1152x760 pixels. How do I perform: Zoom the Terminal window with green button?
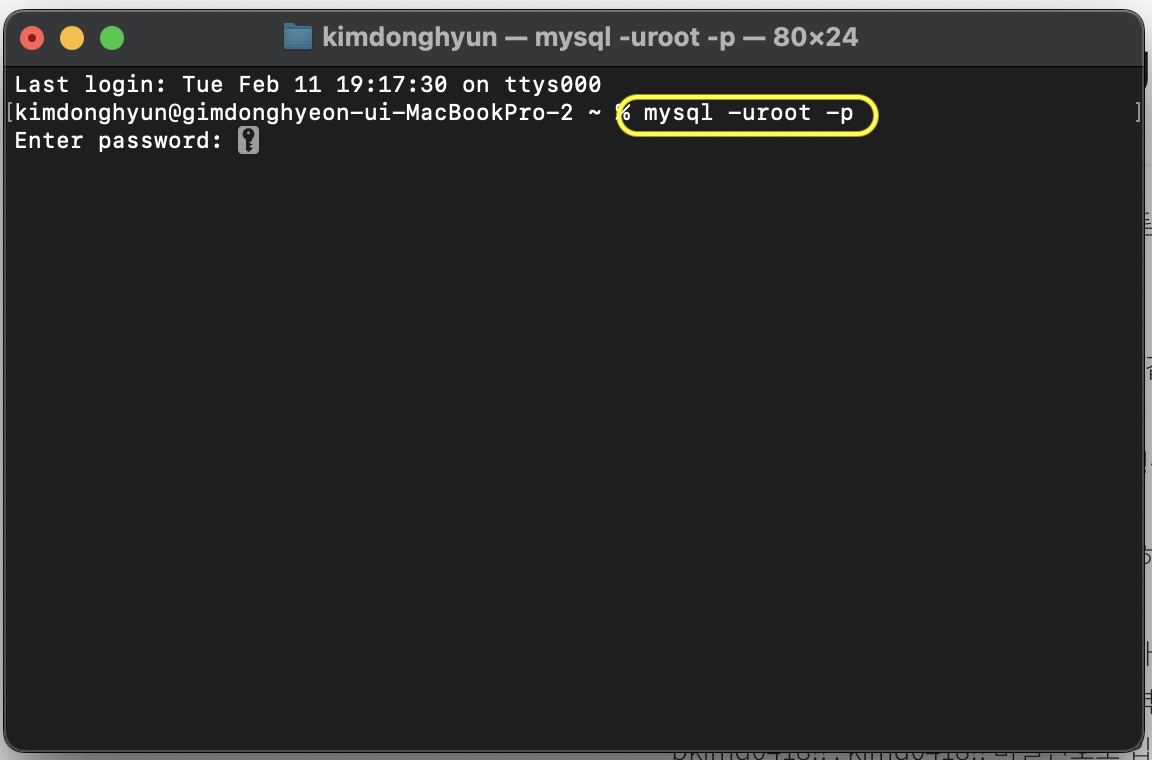(112, 37)
